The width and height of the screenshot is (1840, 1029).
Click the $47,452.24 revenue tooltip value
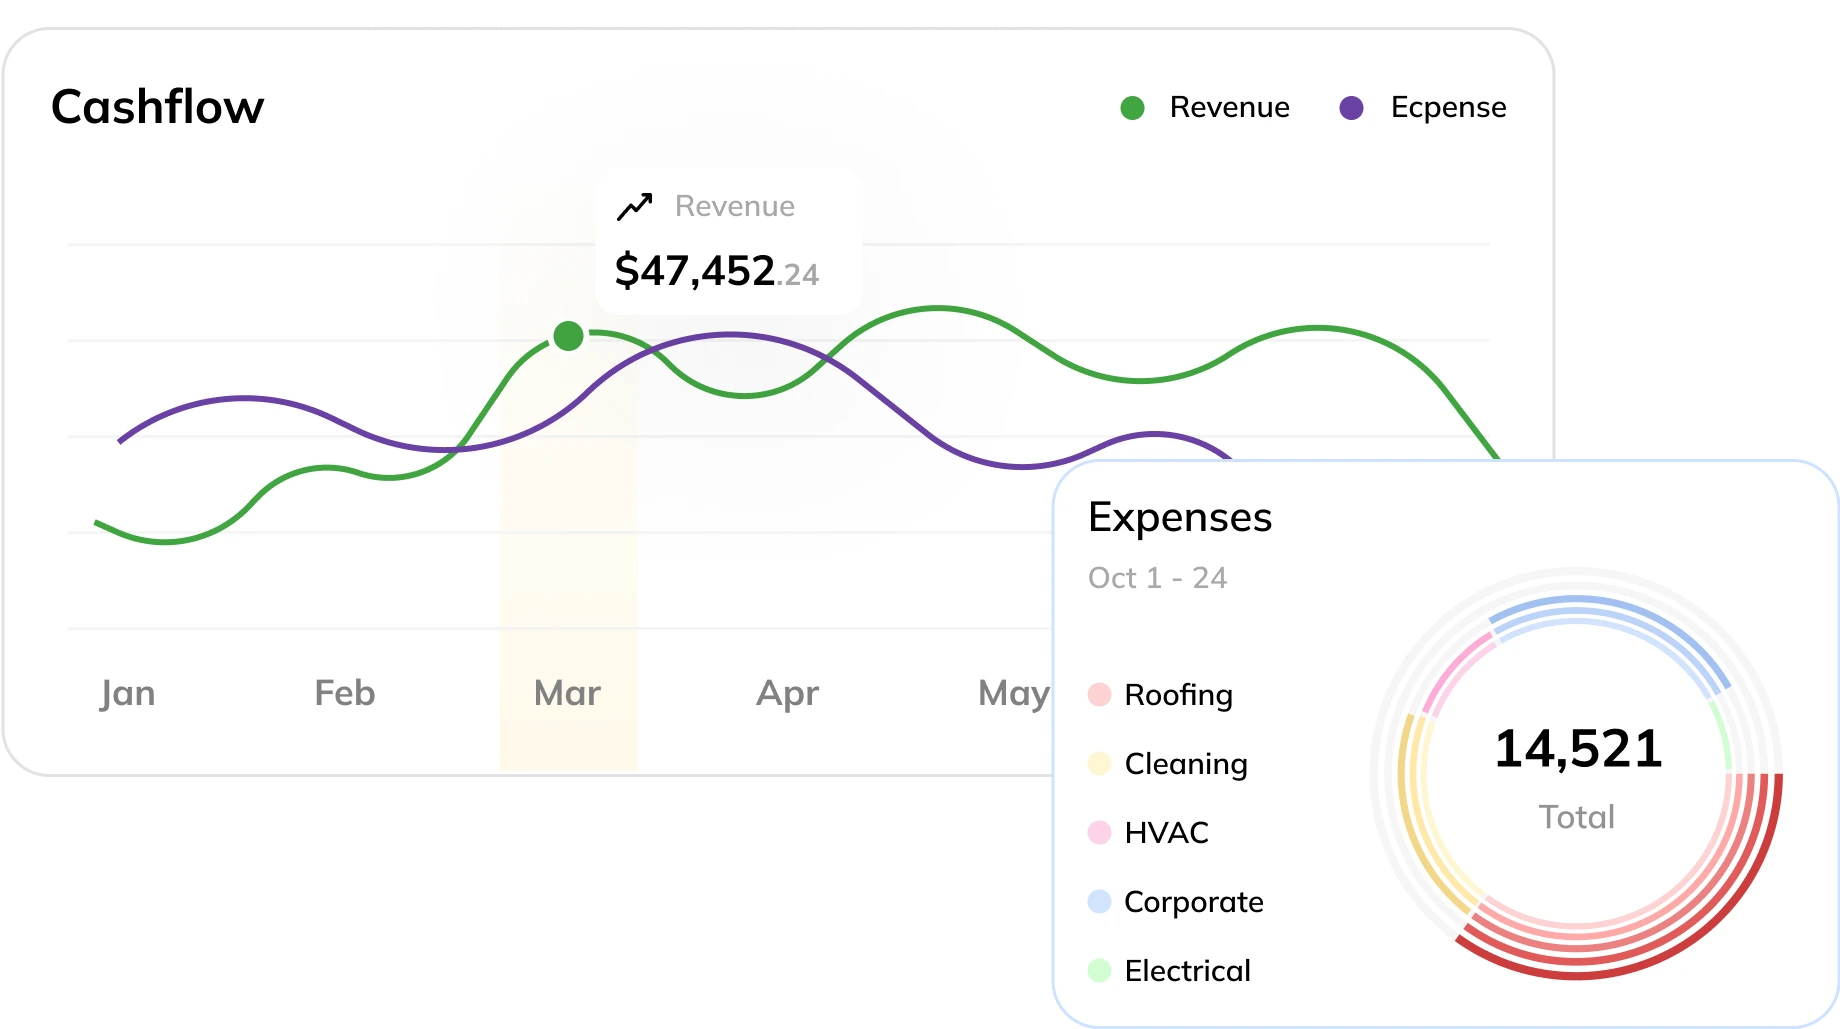[717, 271]
